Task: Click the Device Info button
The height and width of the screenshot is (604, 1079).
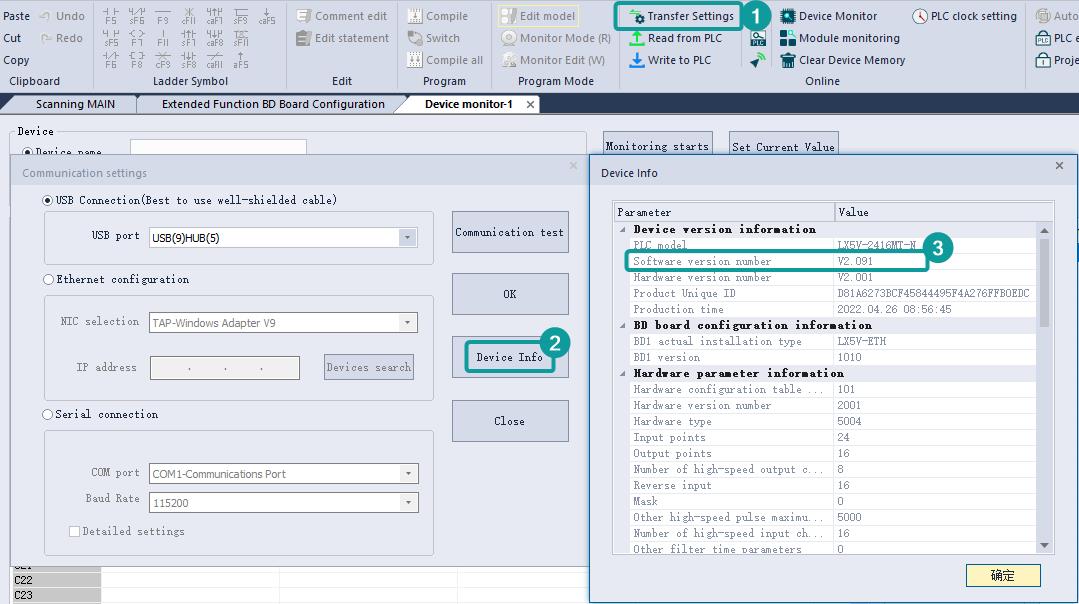Action: pos(509,357)
